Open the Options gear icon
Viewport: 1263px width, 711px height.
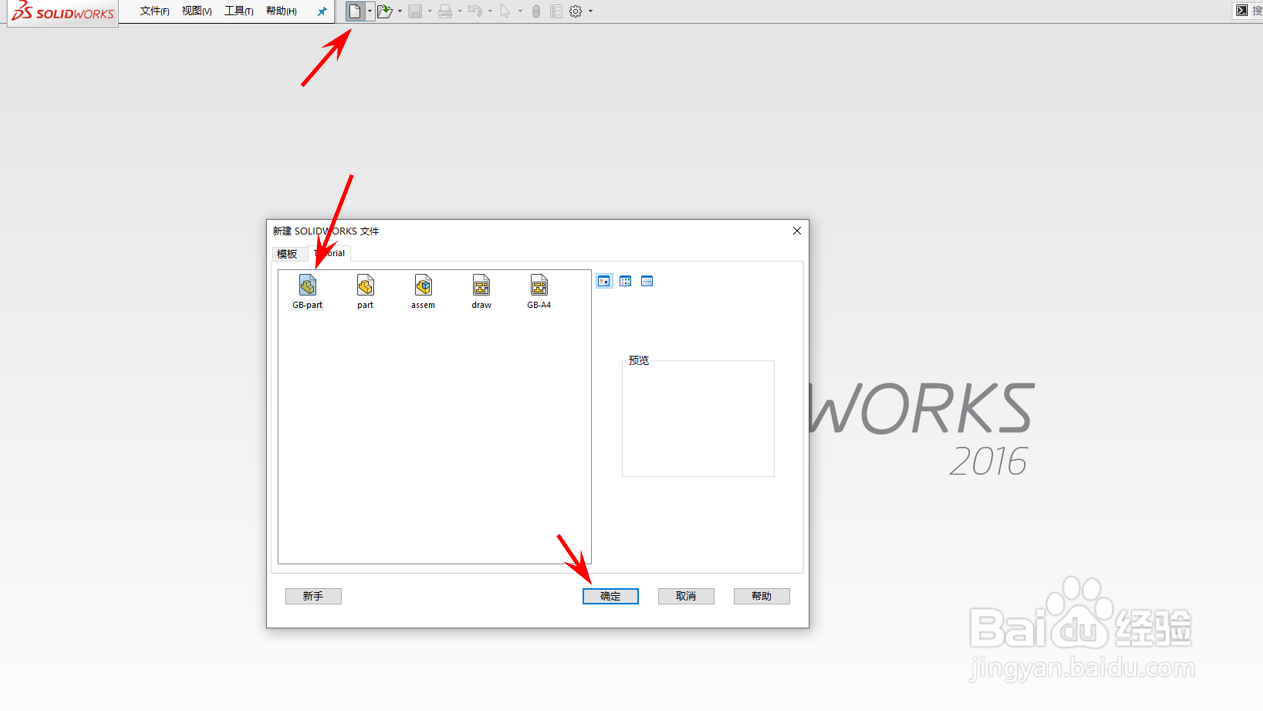click(576, 11)
